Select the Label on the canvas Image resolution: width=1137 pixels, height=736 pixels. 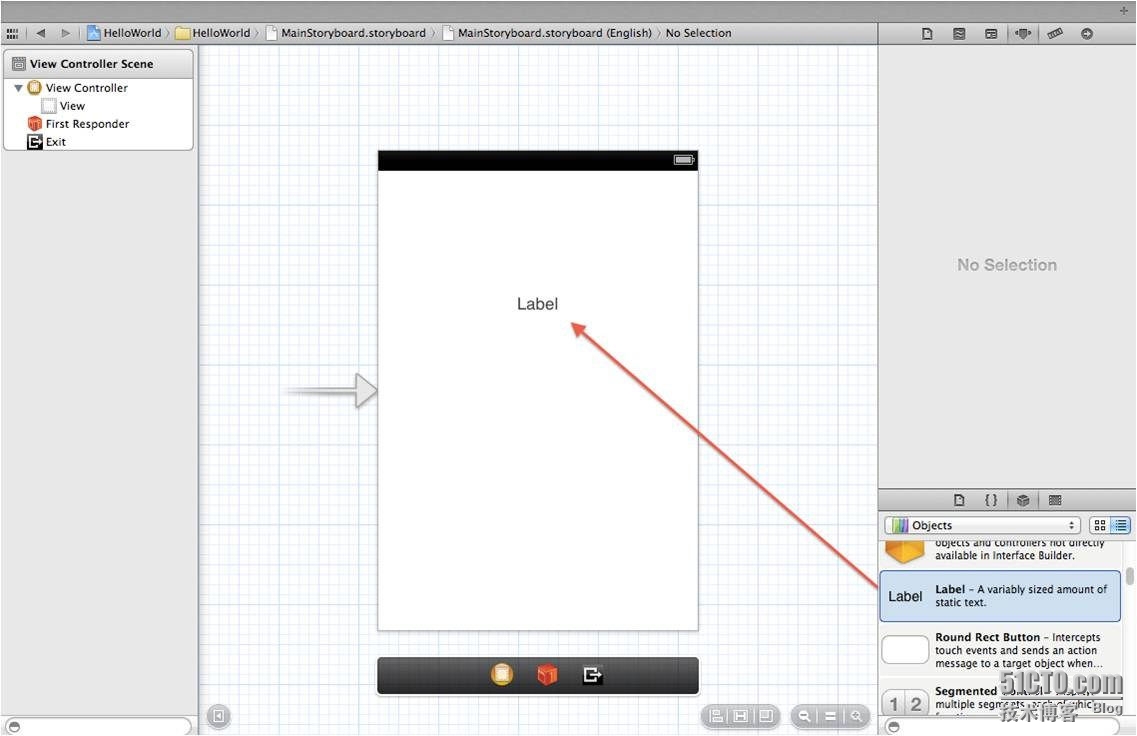coord(537,304)
